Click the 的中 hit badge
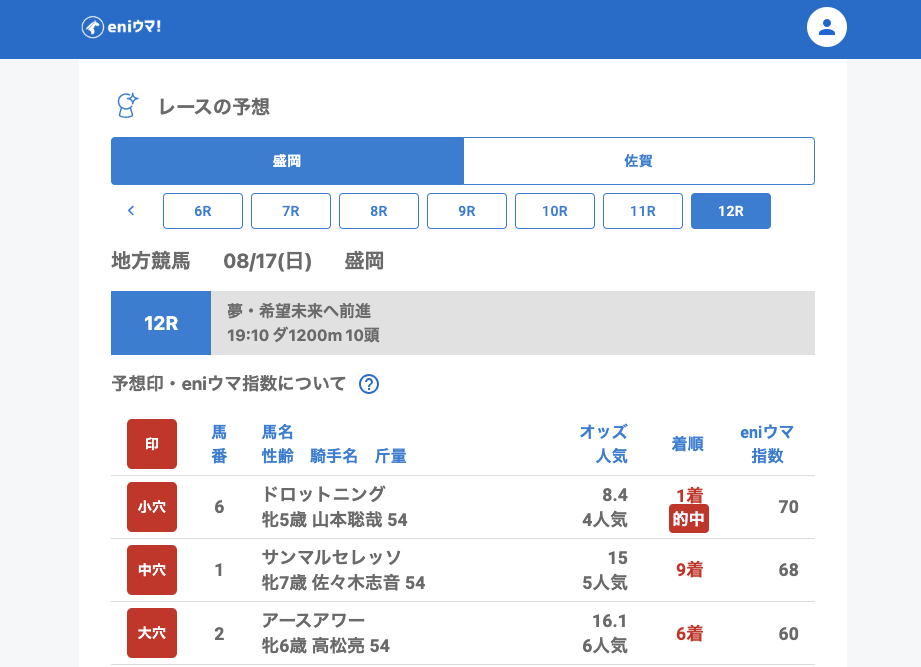Viewport: 921px width, 667px height. click(x=689, y=519)
